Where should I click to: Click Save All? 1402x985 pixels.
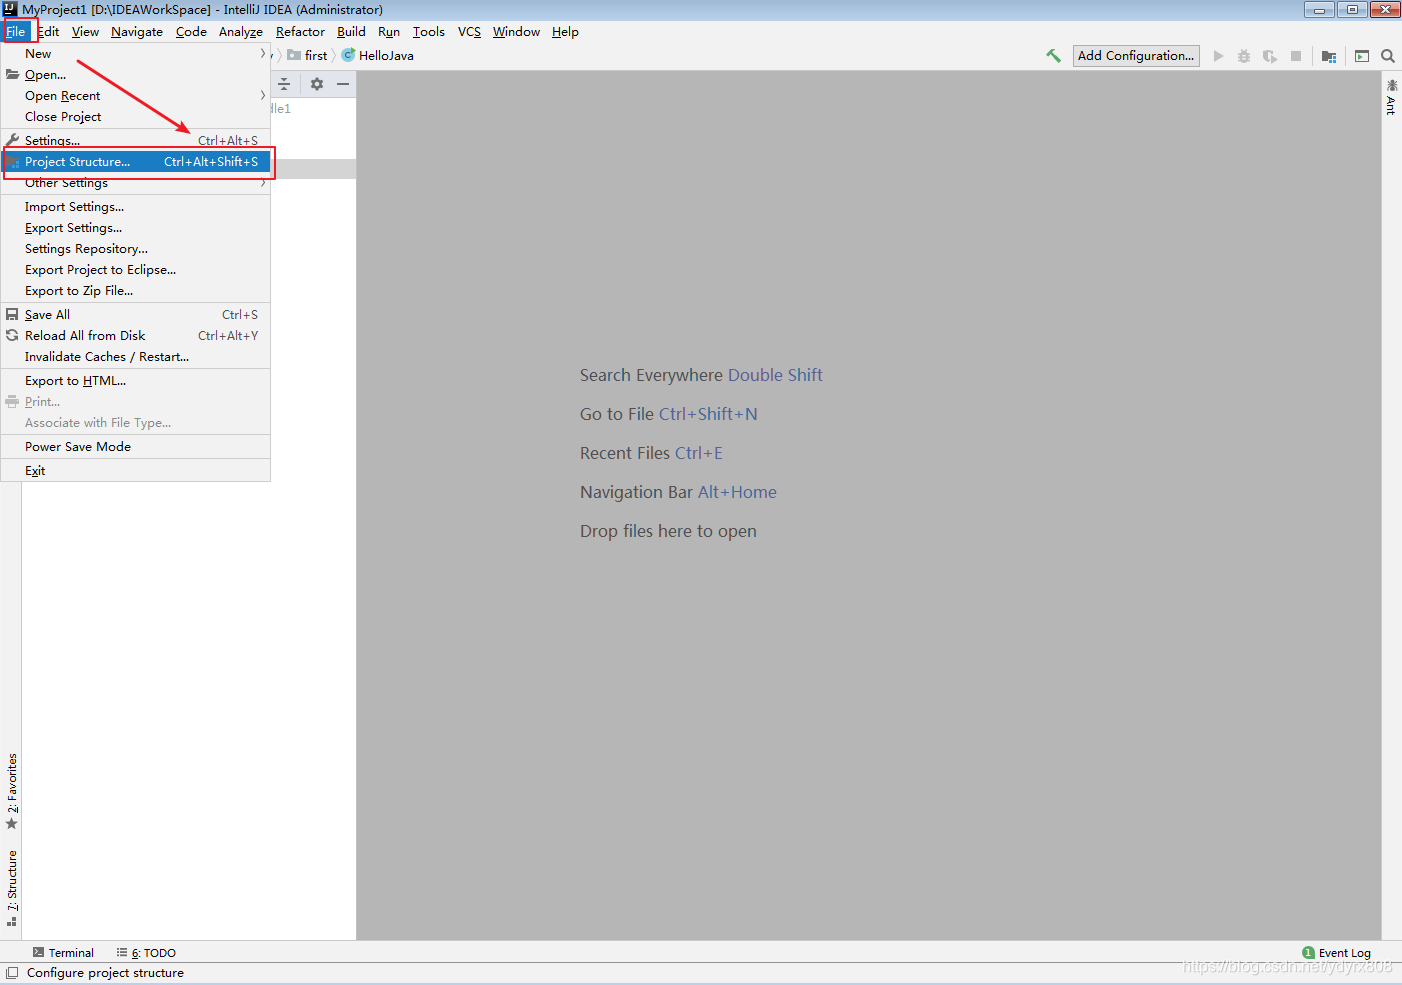(x=136, y=315)
